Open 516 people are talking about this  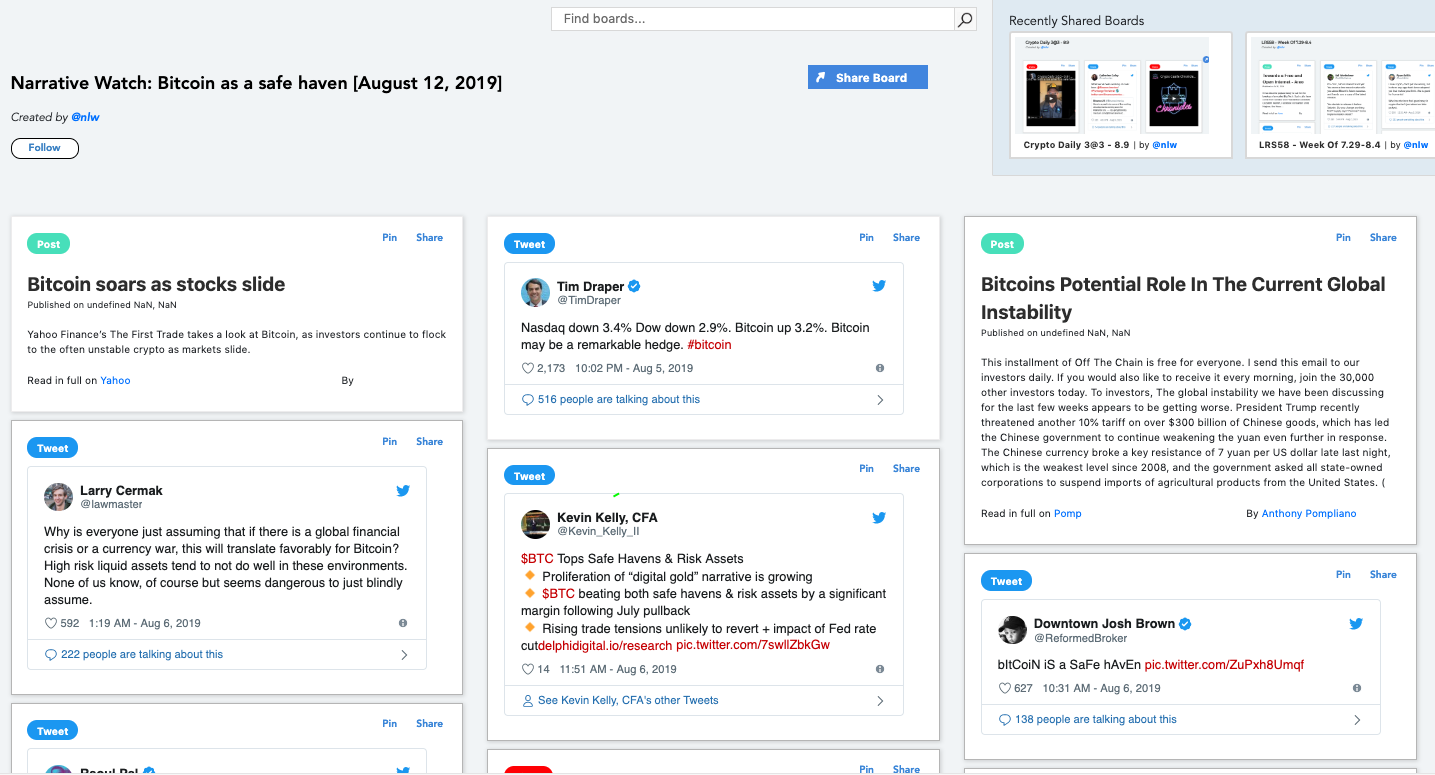619,399
